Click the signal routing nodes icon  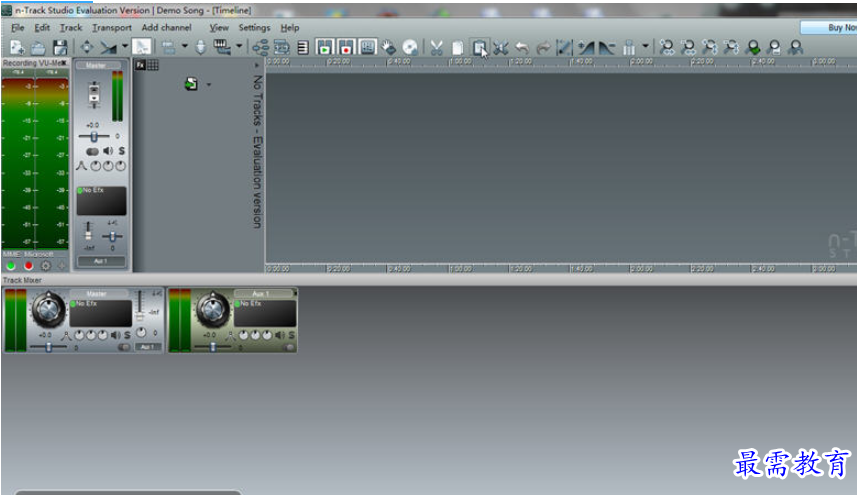[260, 48]
